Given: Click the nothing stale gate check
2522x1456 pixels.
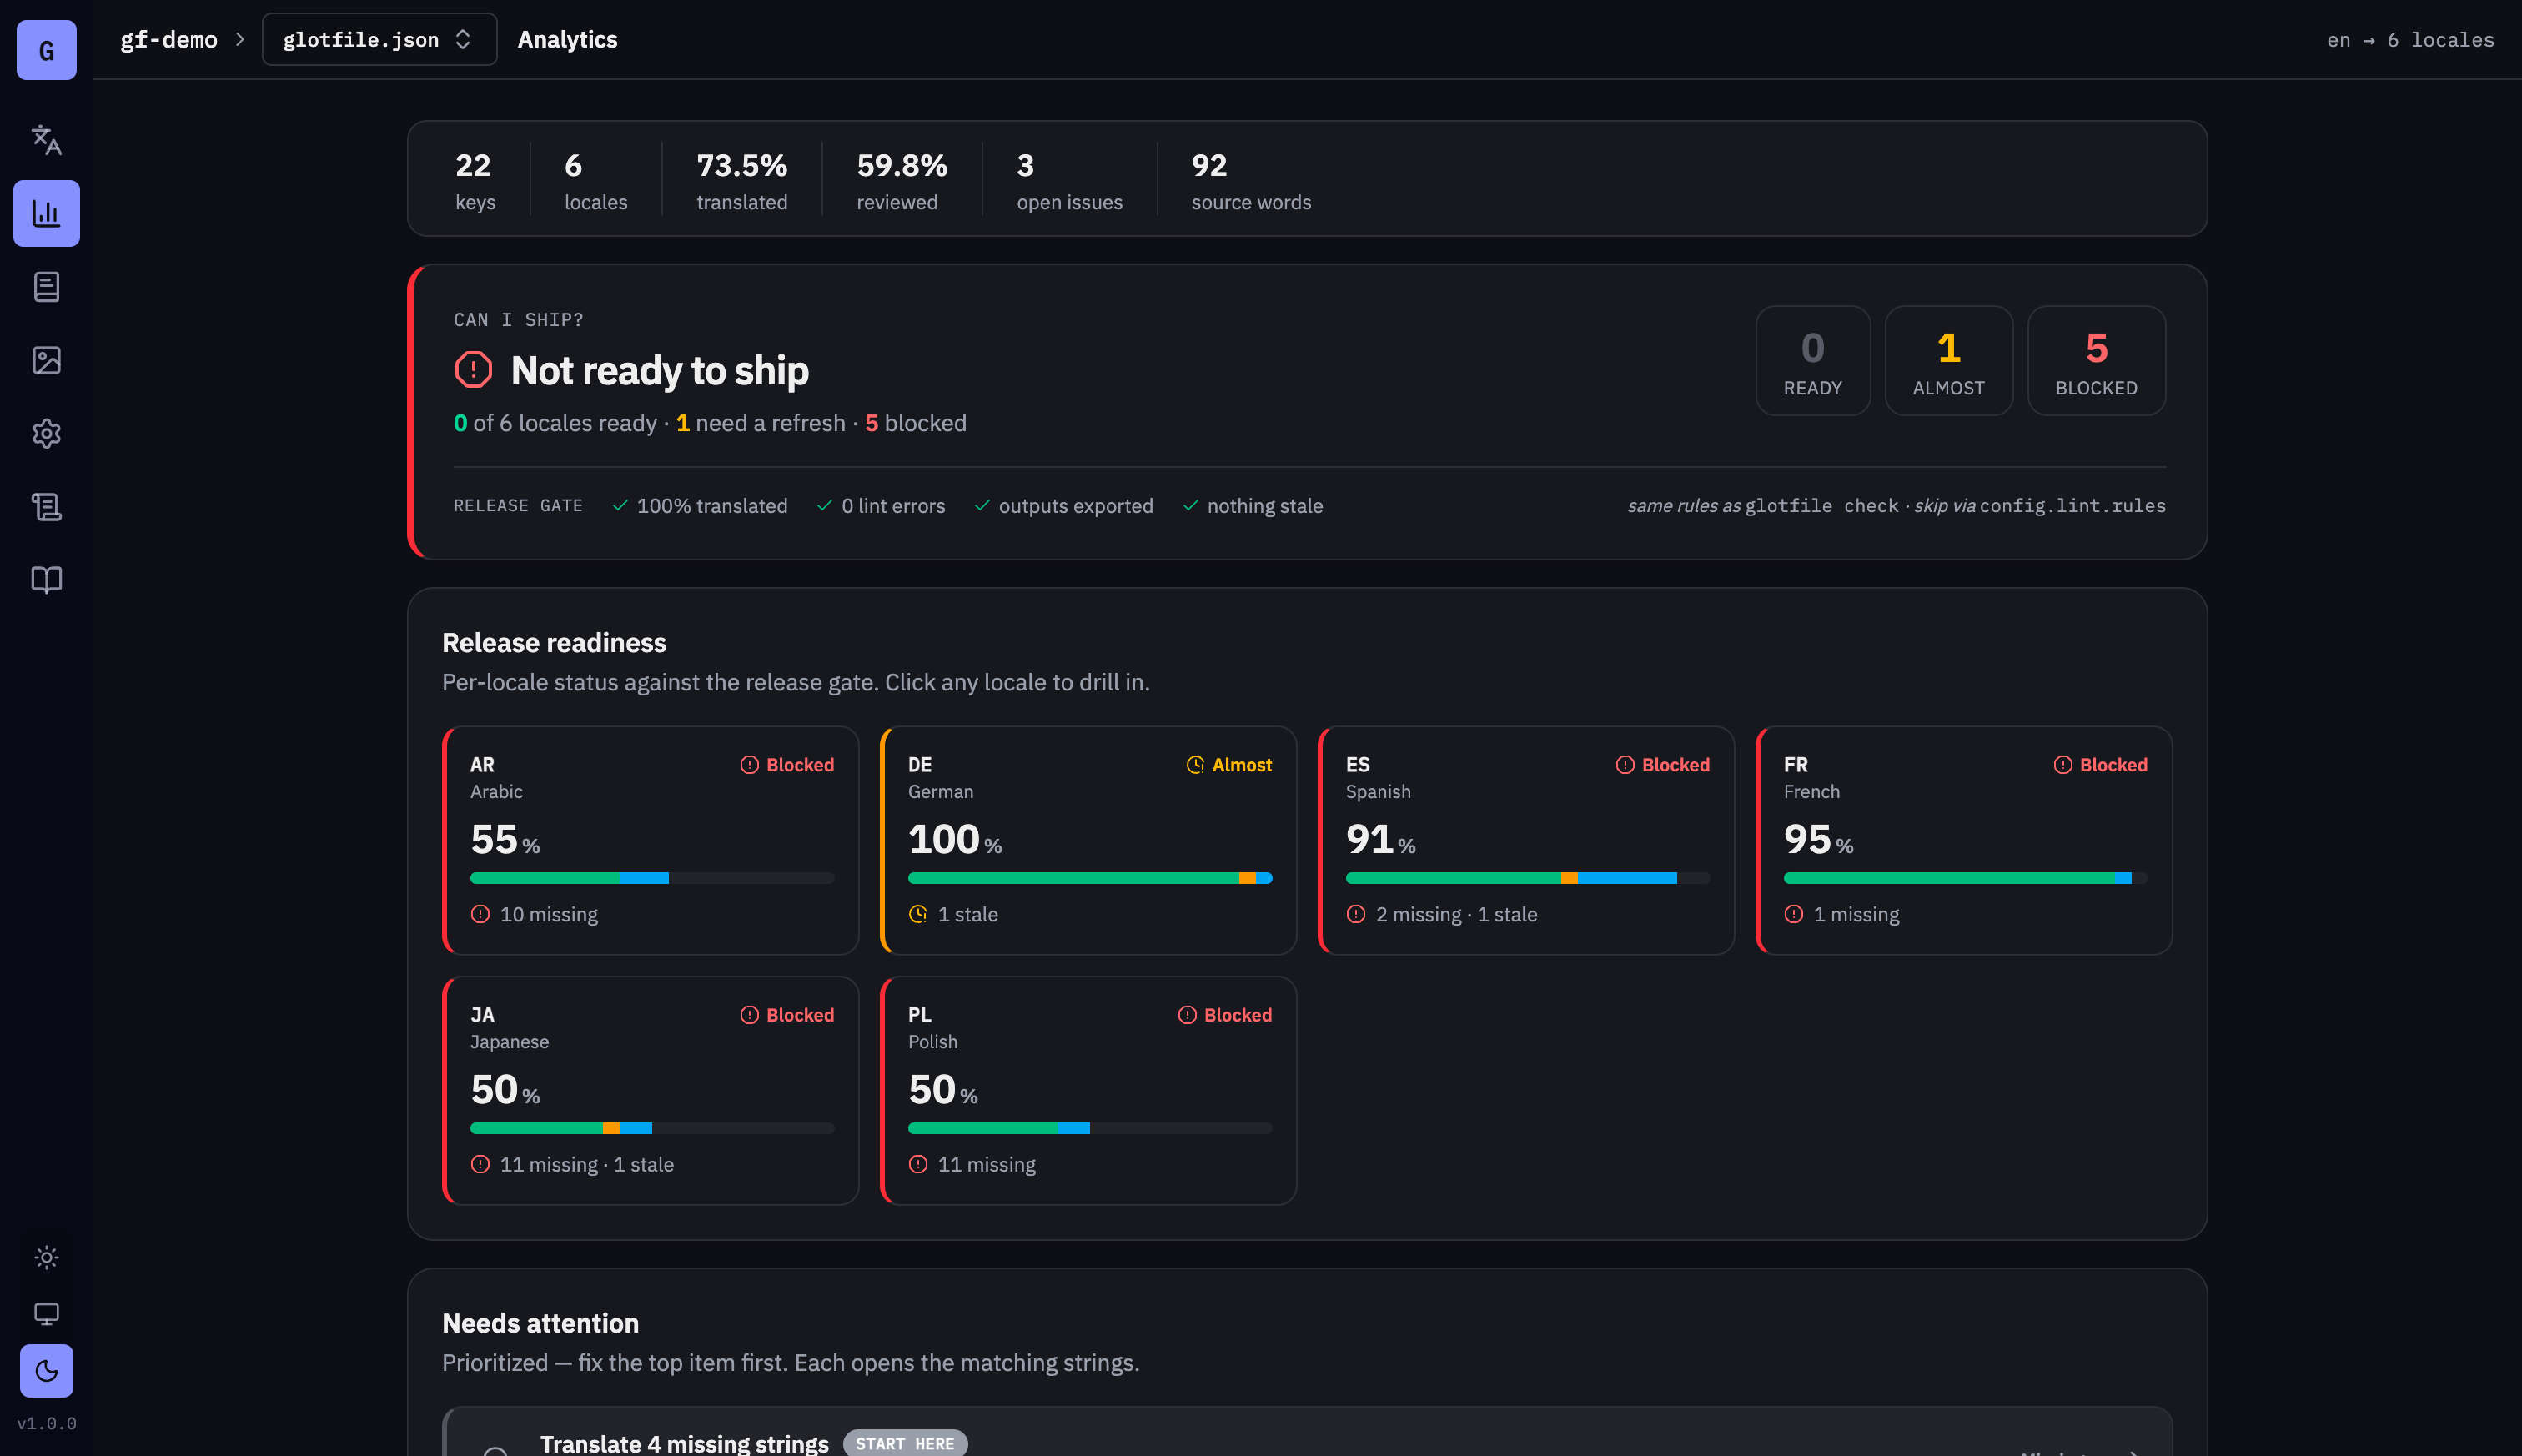Looking at the screenshot, I should [x=1253, y=506].
